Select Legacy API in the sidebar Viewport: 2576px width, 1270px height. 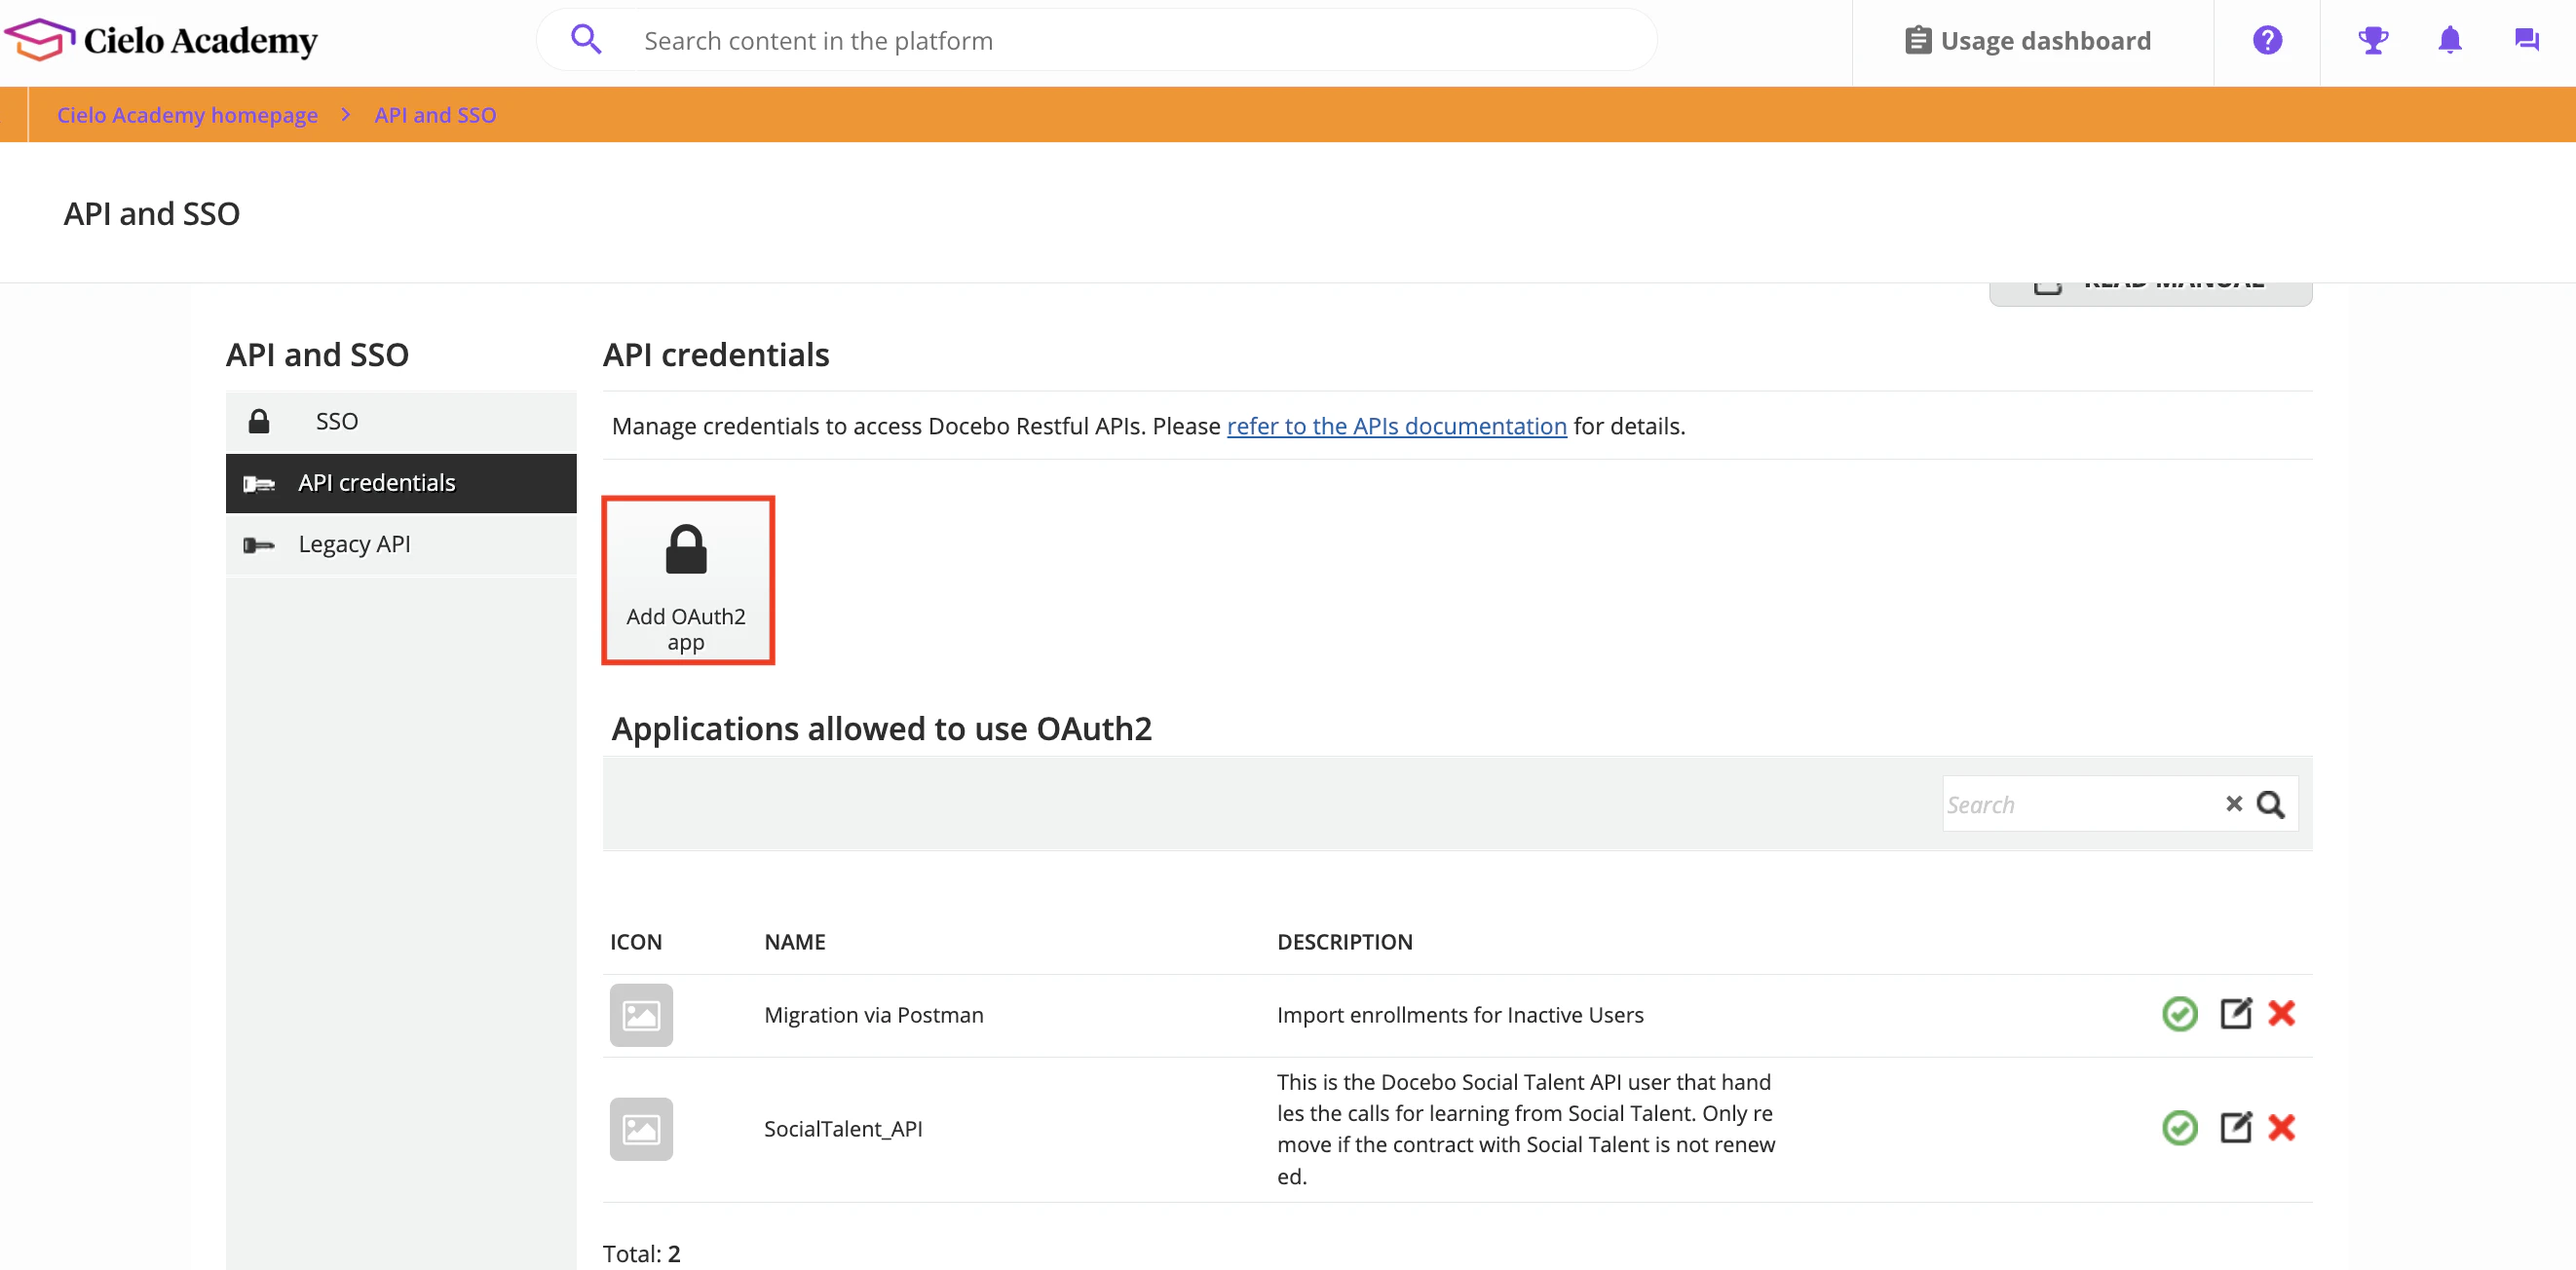[x=354, y=544]
